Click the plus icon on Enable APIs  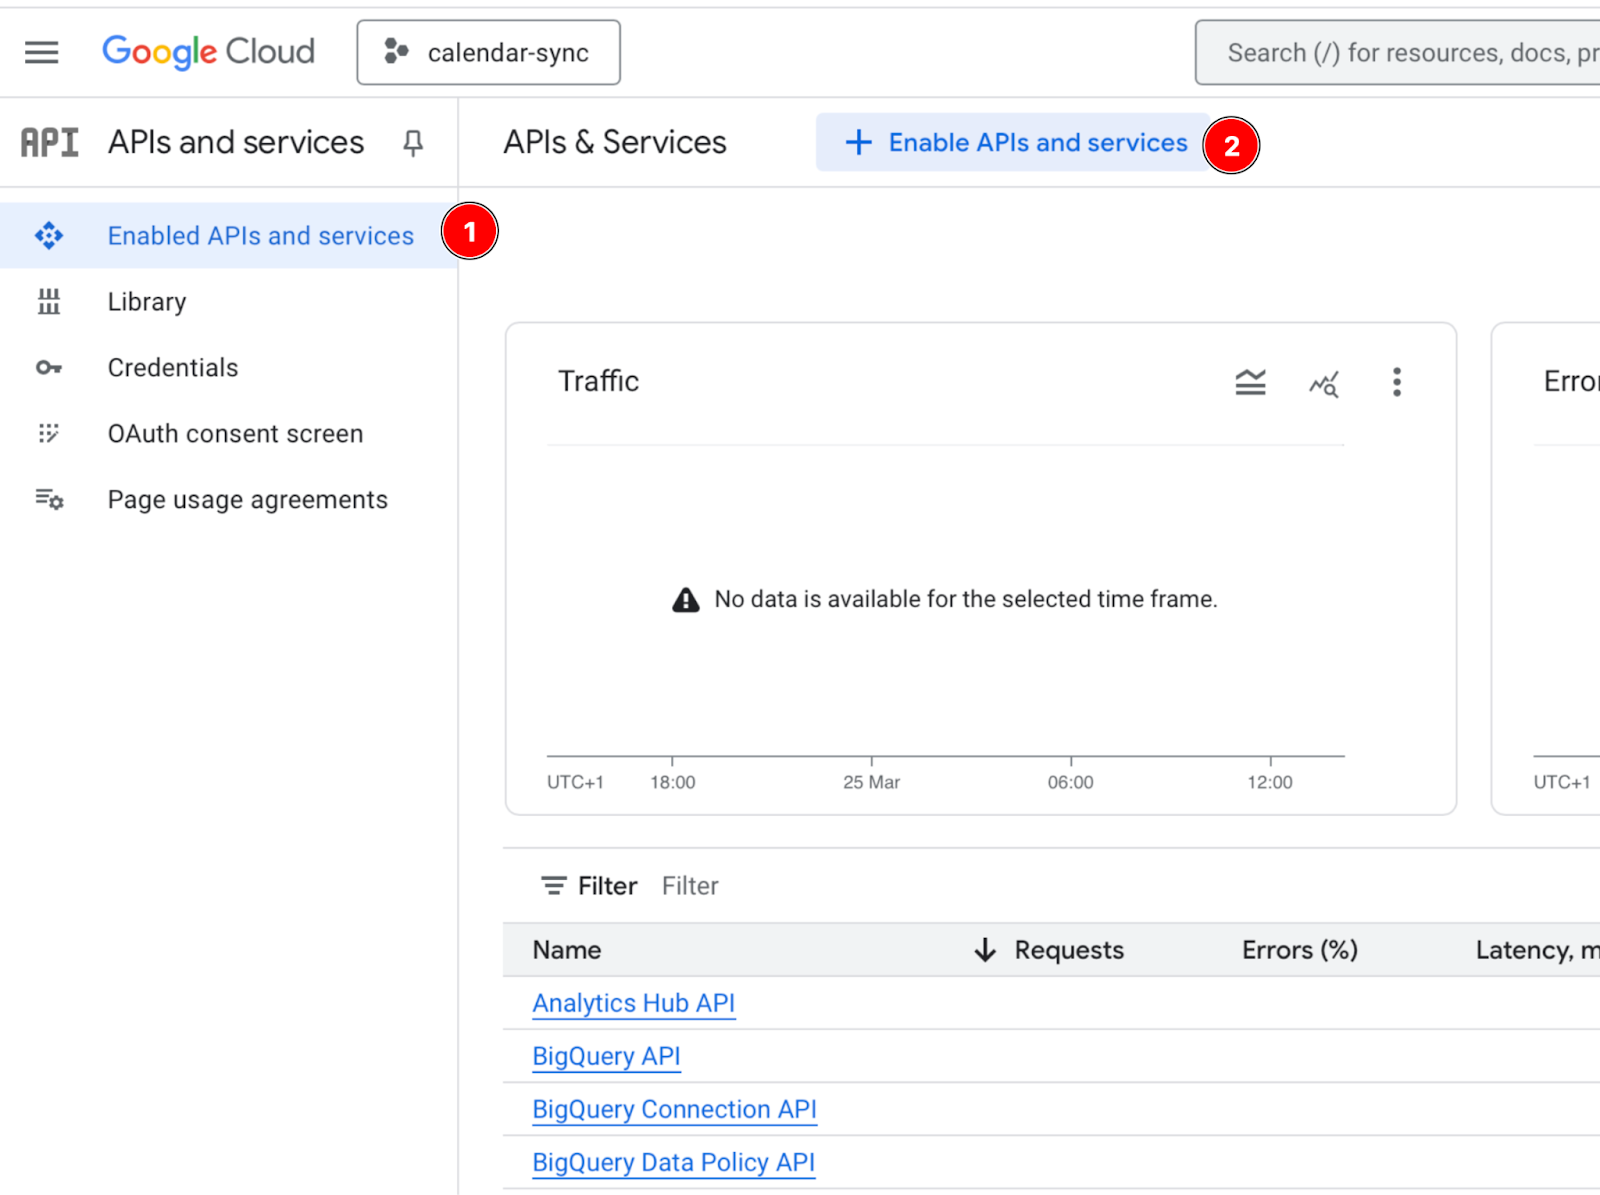[x=858, y=143]
